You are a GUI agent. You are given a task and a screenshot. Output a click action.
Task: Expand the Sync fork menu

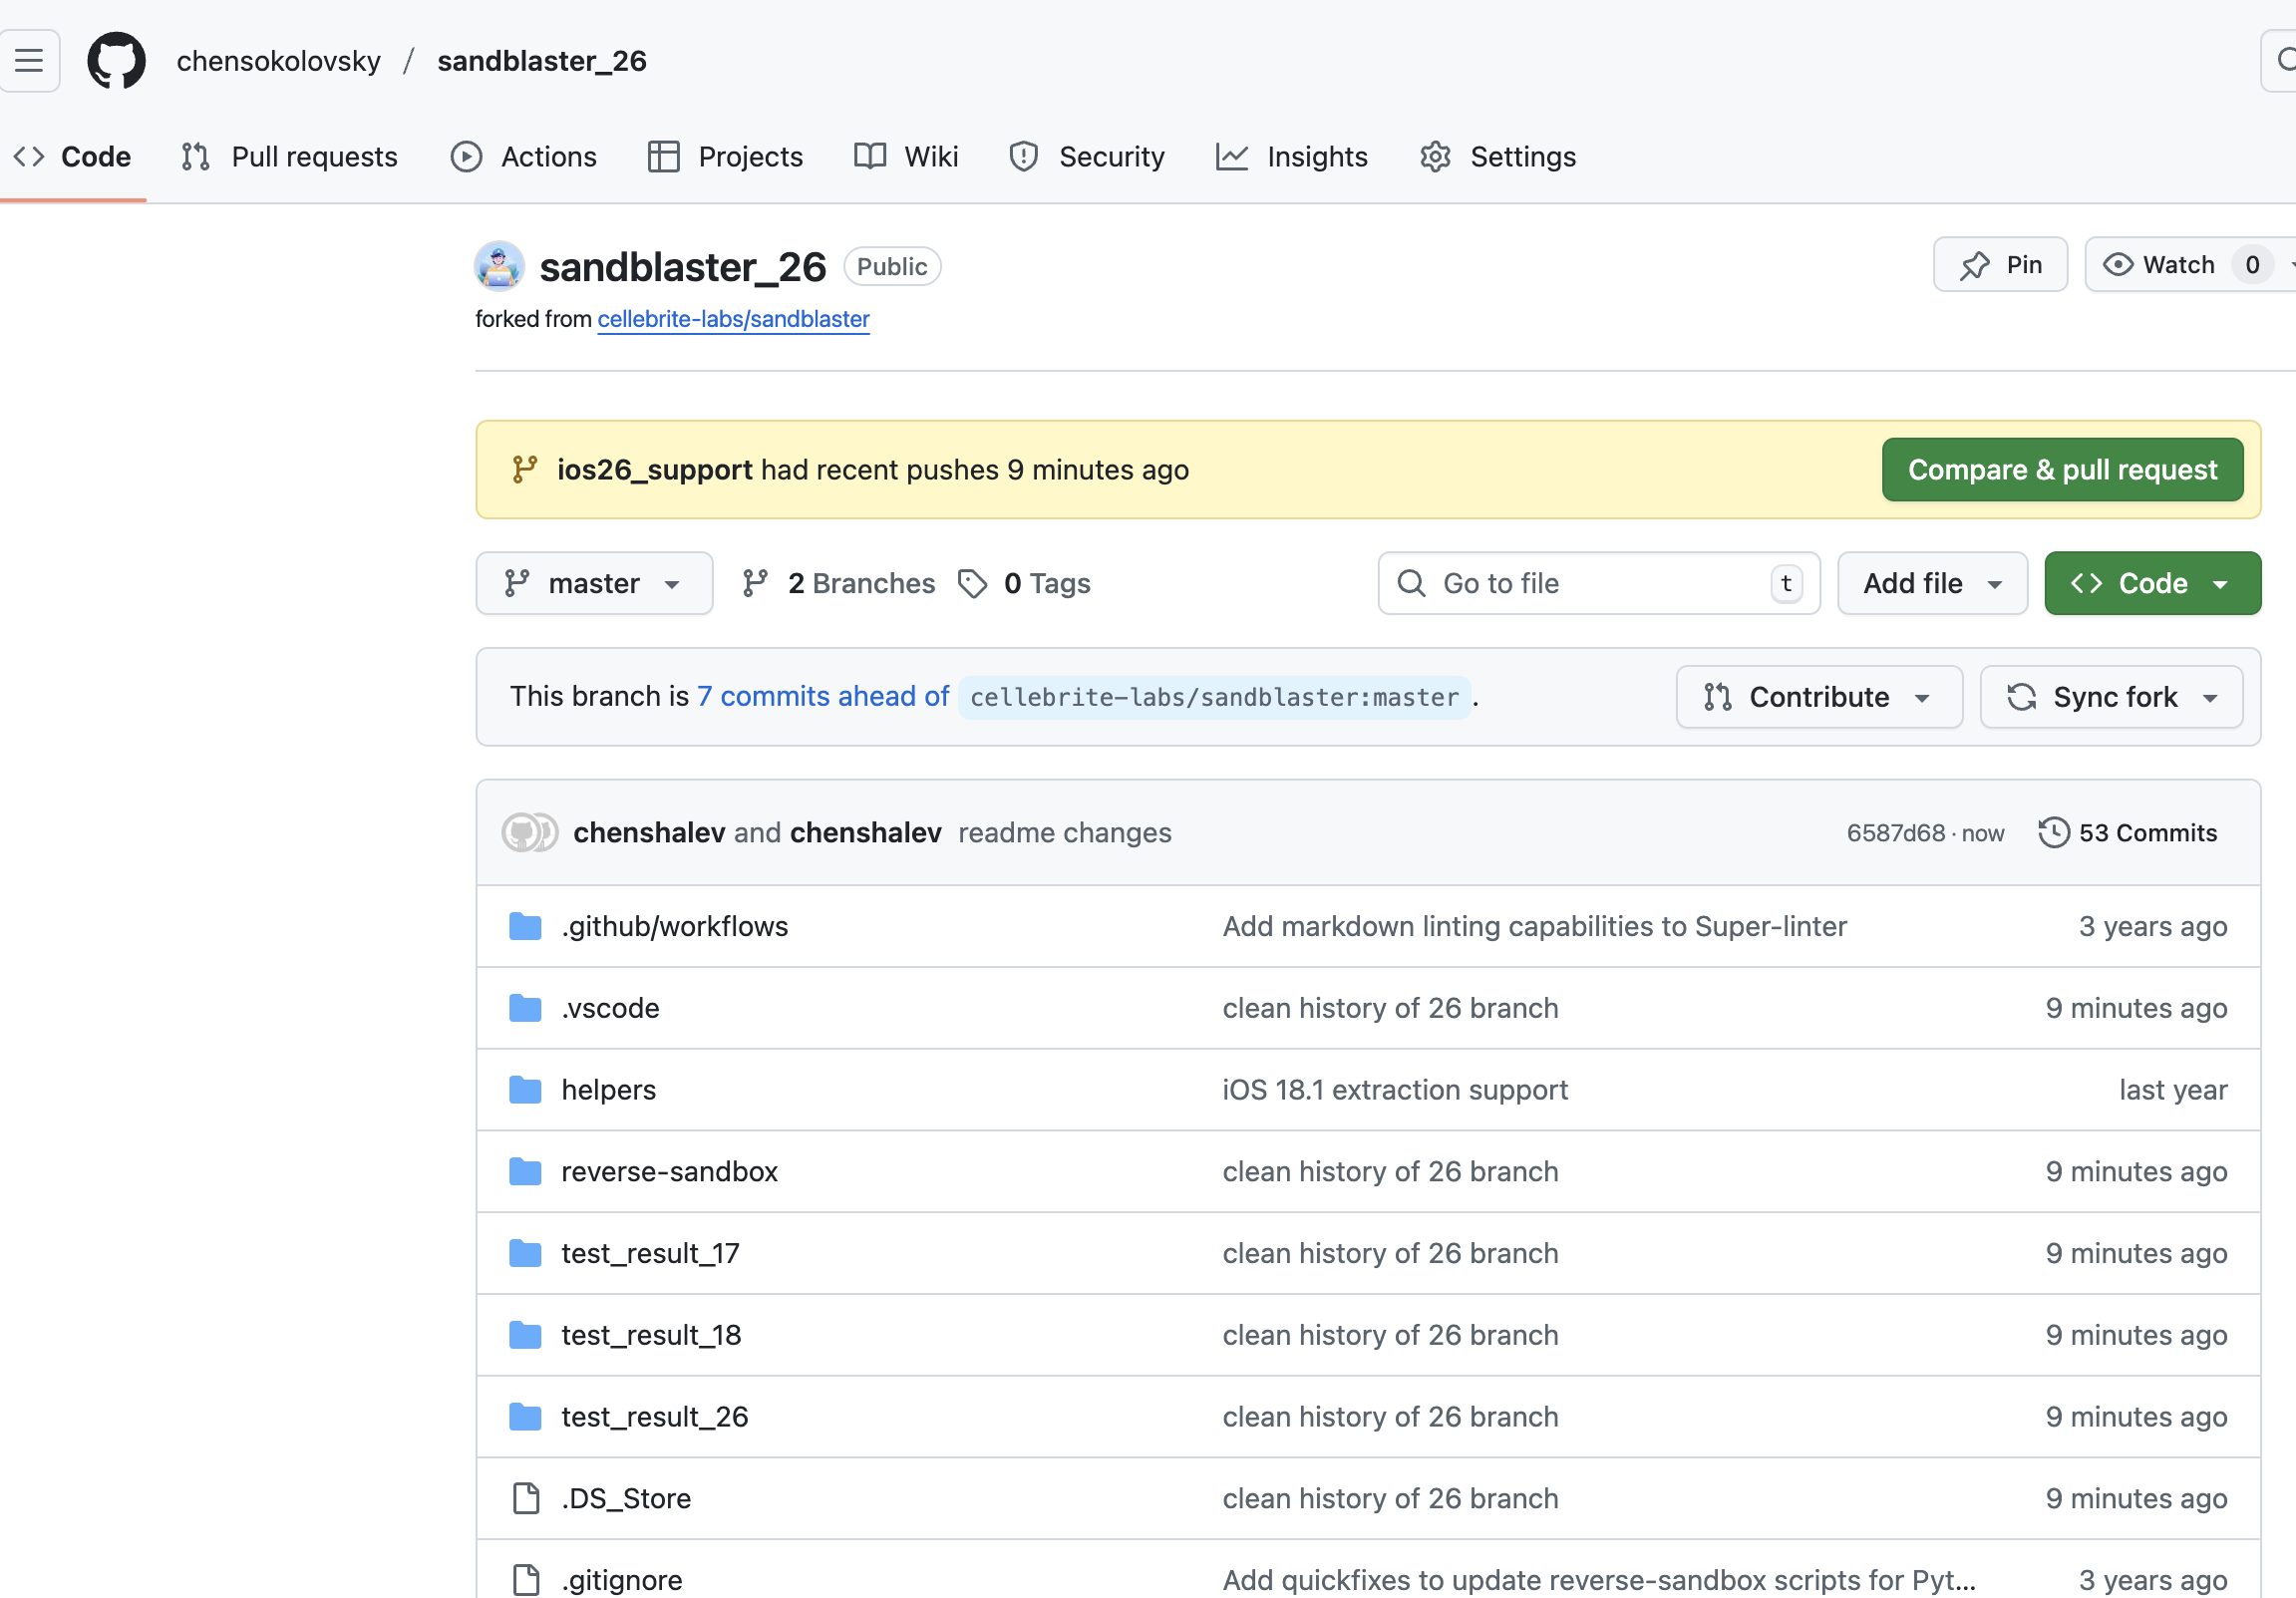[2111, 697]
